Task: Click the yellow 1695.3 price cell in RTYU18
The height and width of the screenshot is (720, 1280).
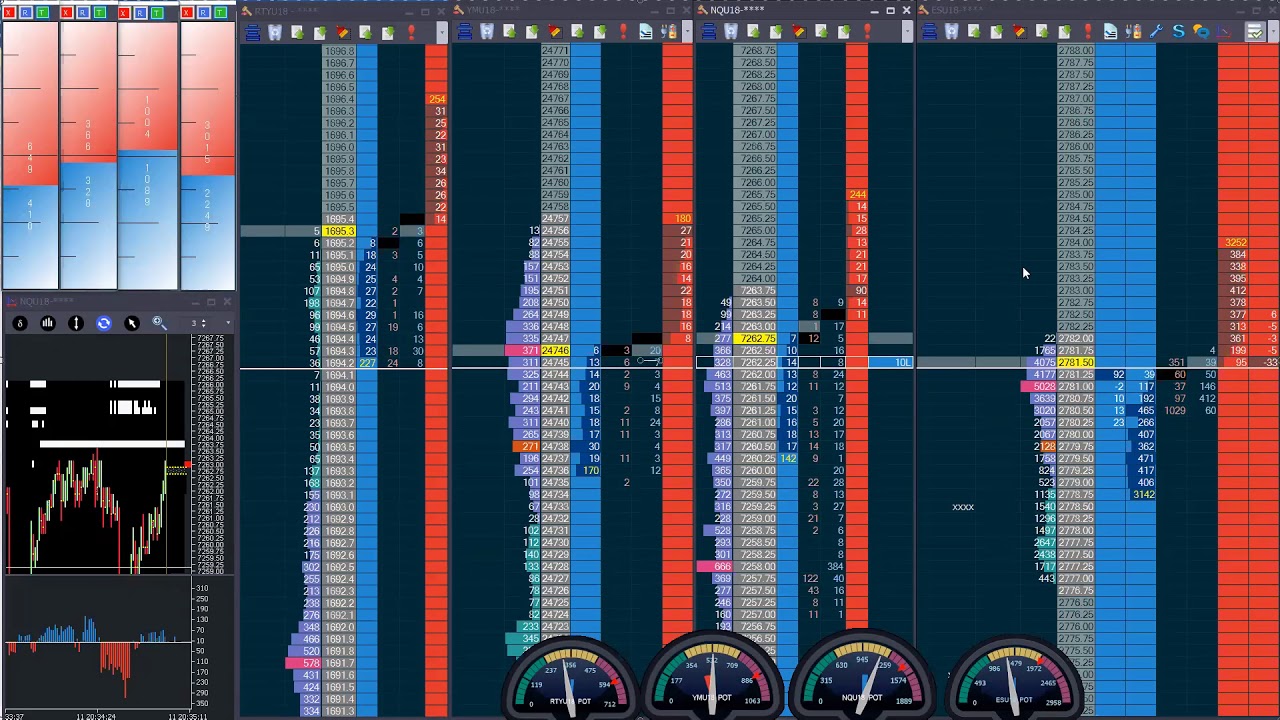Action: click(x=338, y=231)
